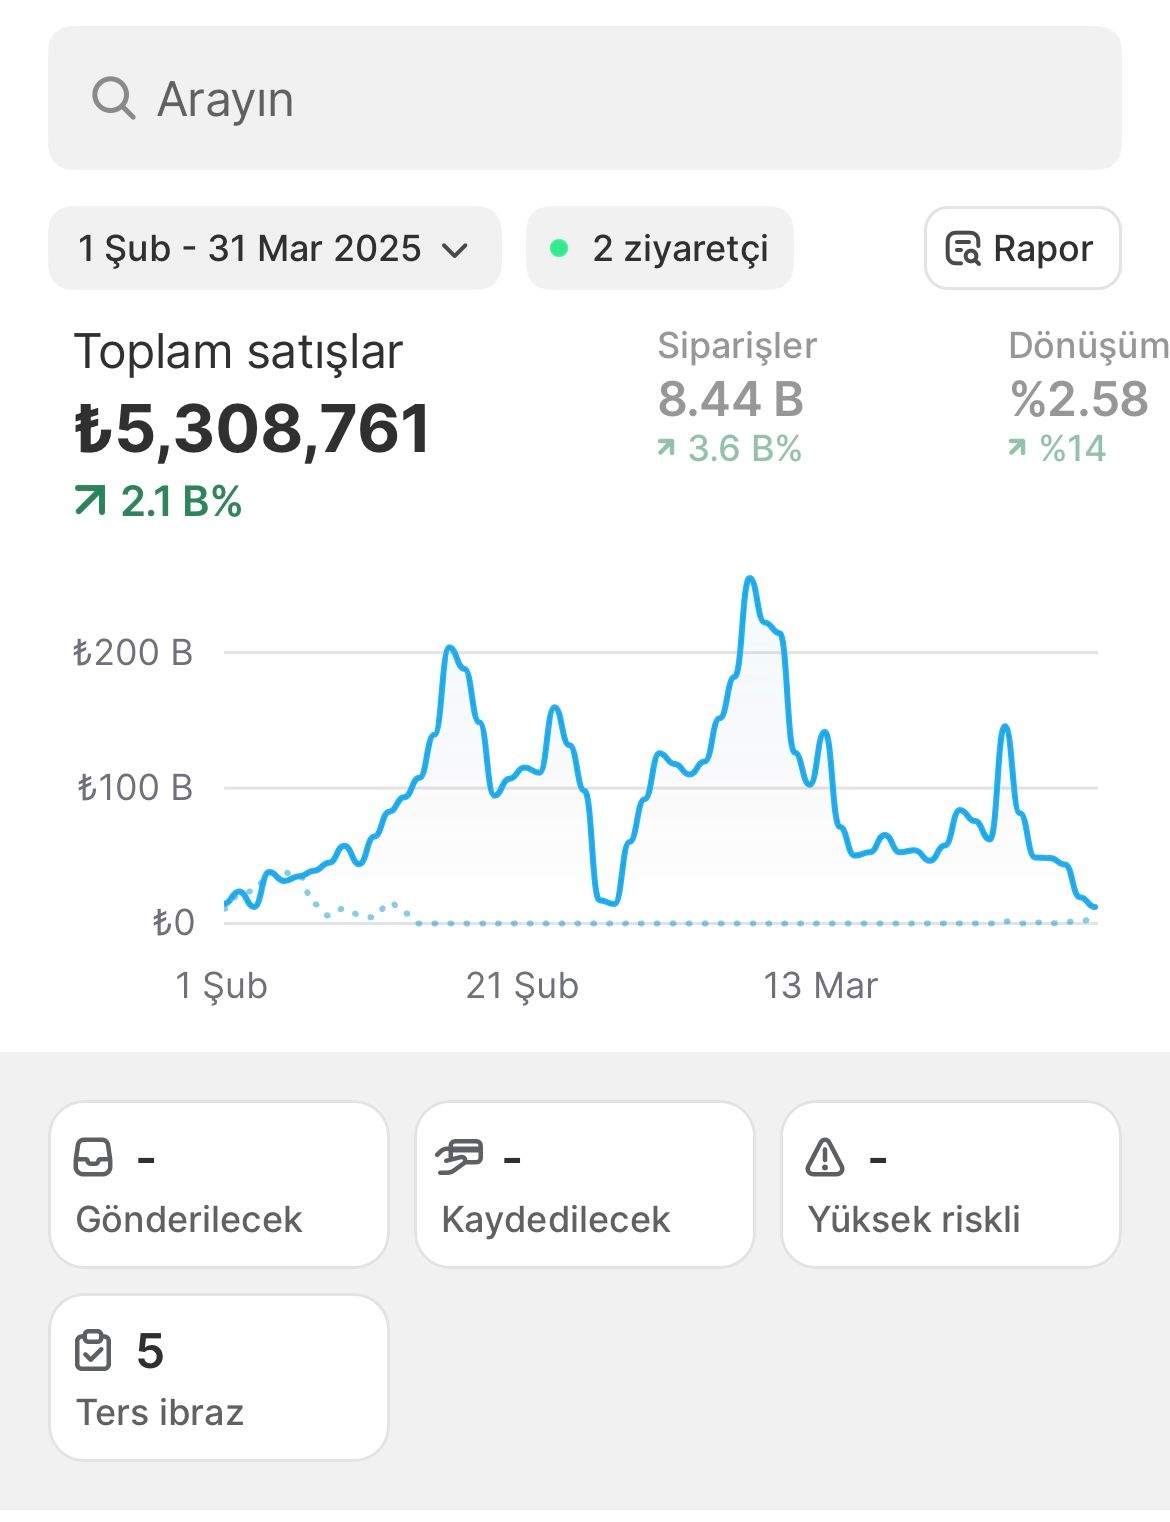Open the Ters ibraz card
This screenshot has height=1522, width=1170.
pos(219,1378)
